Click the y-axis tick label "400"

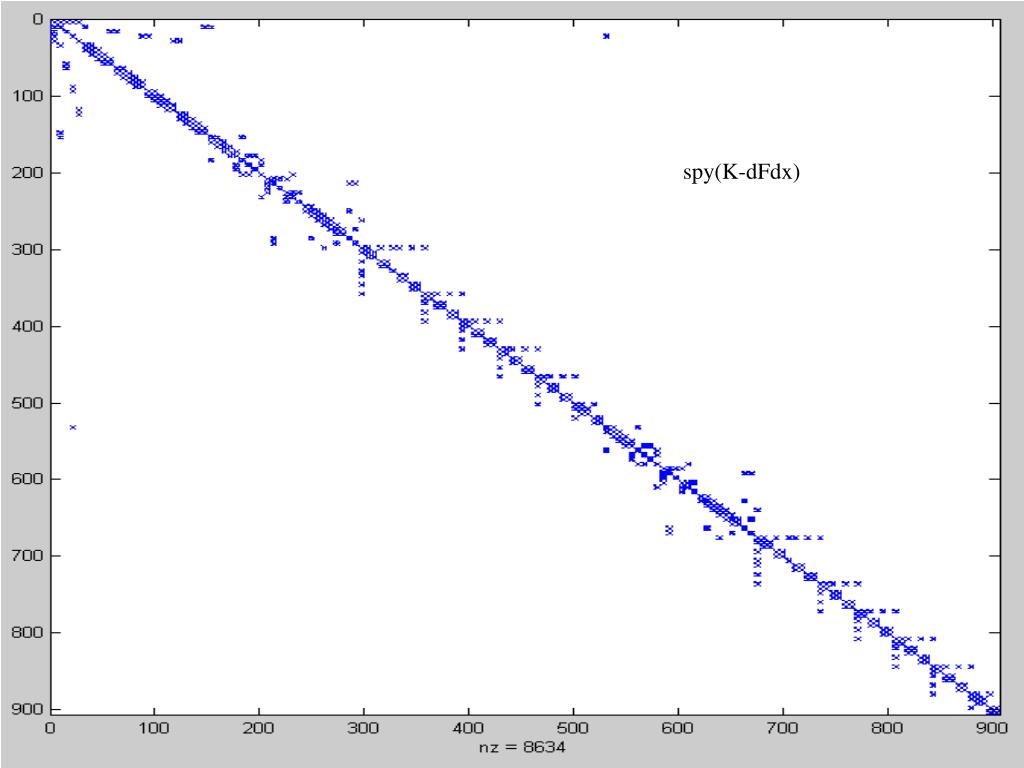(28, 326)
